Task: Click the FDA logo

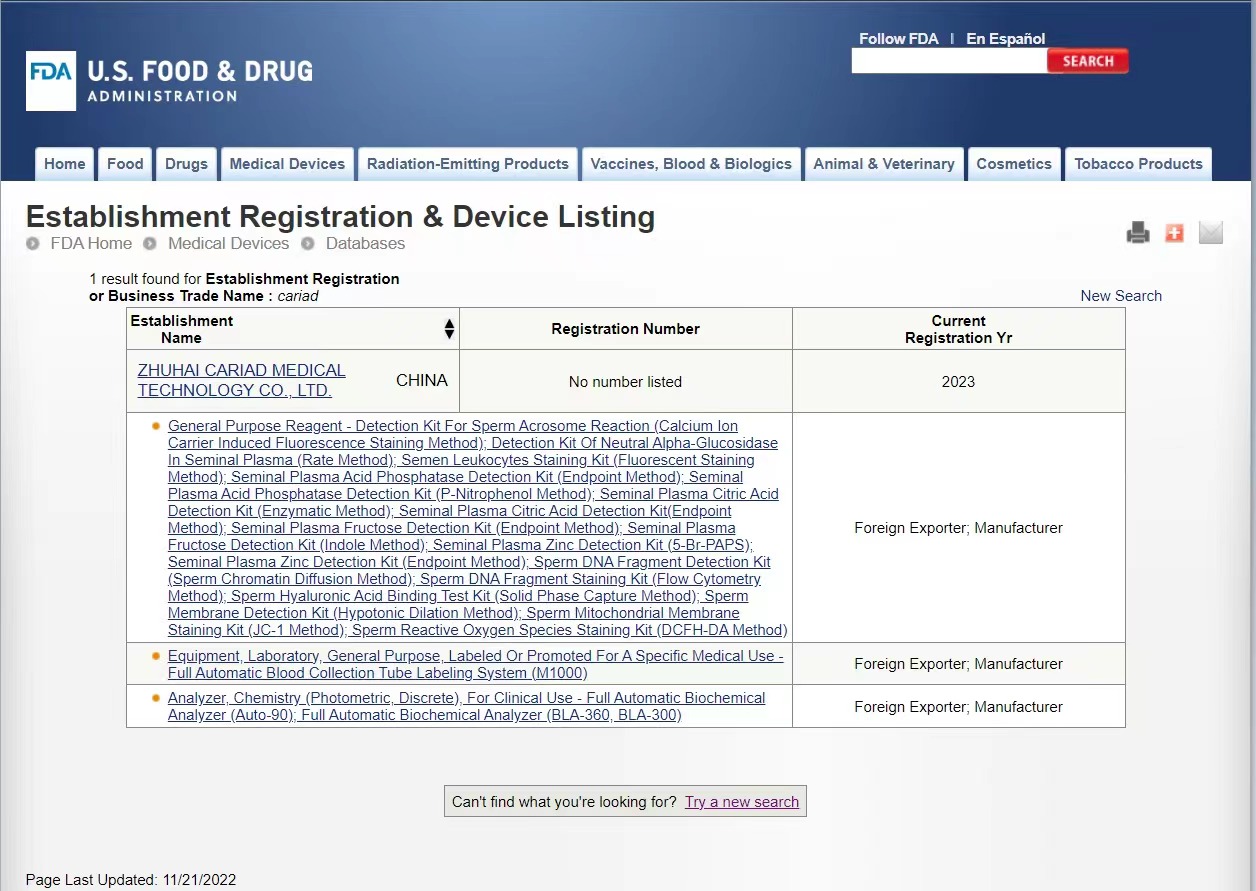Action: point(51,81)
